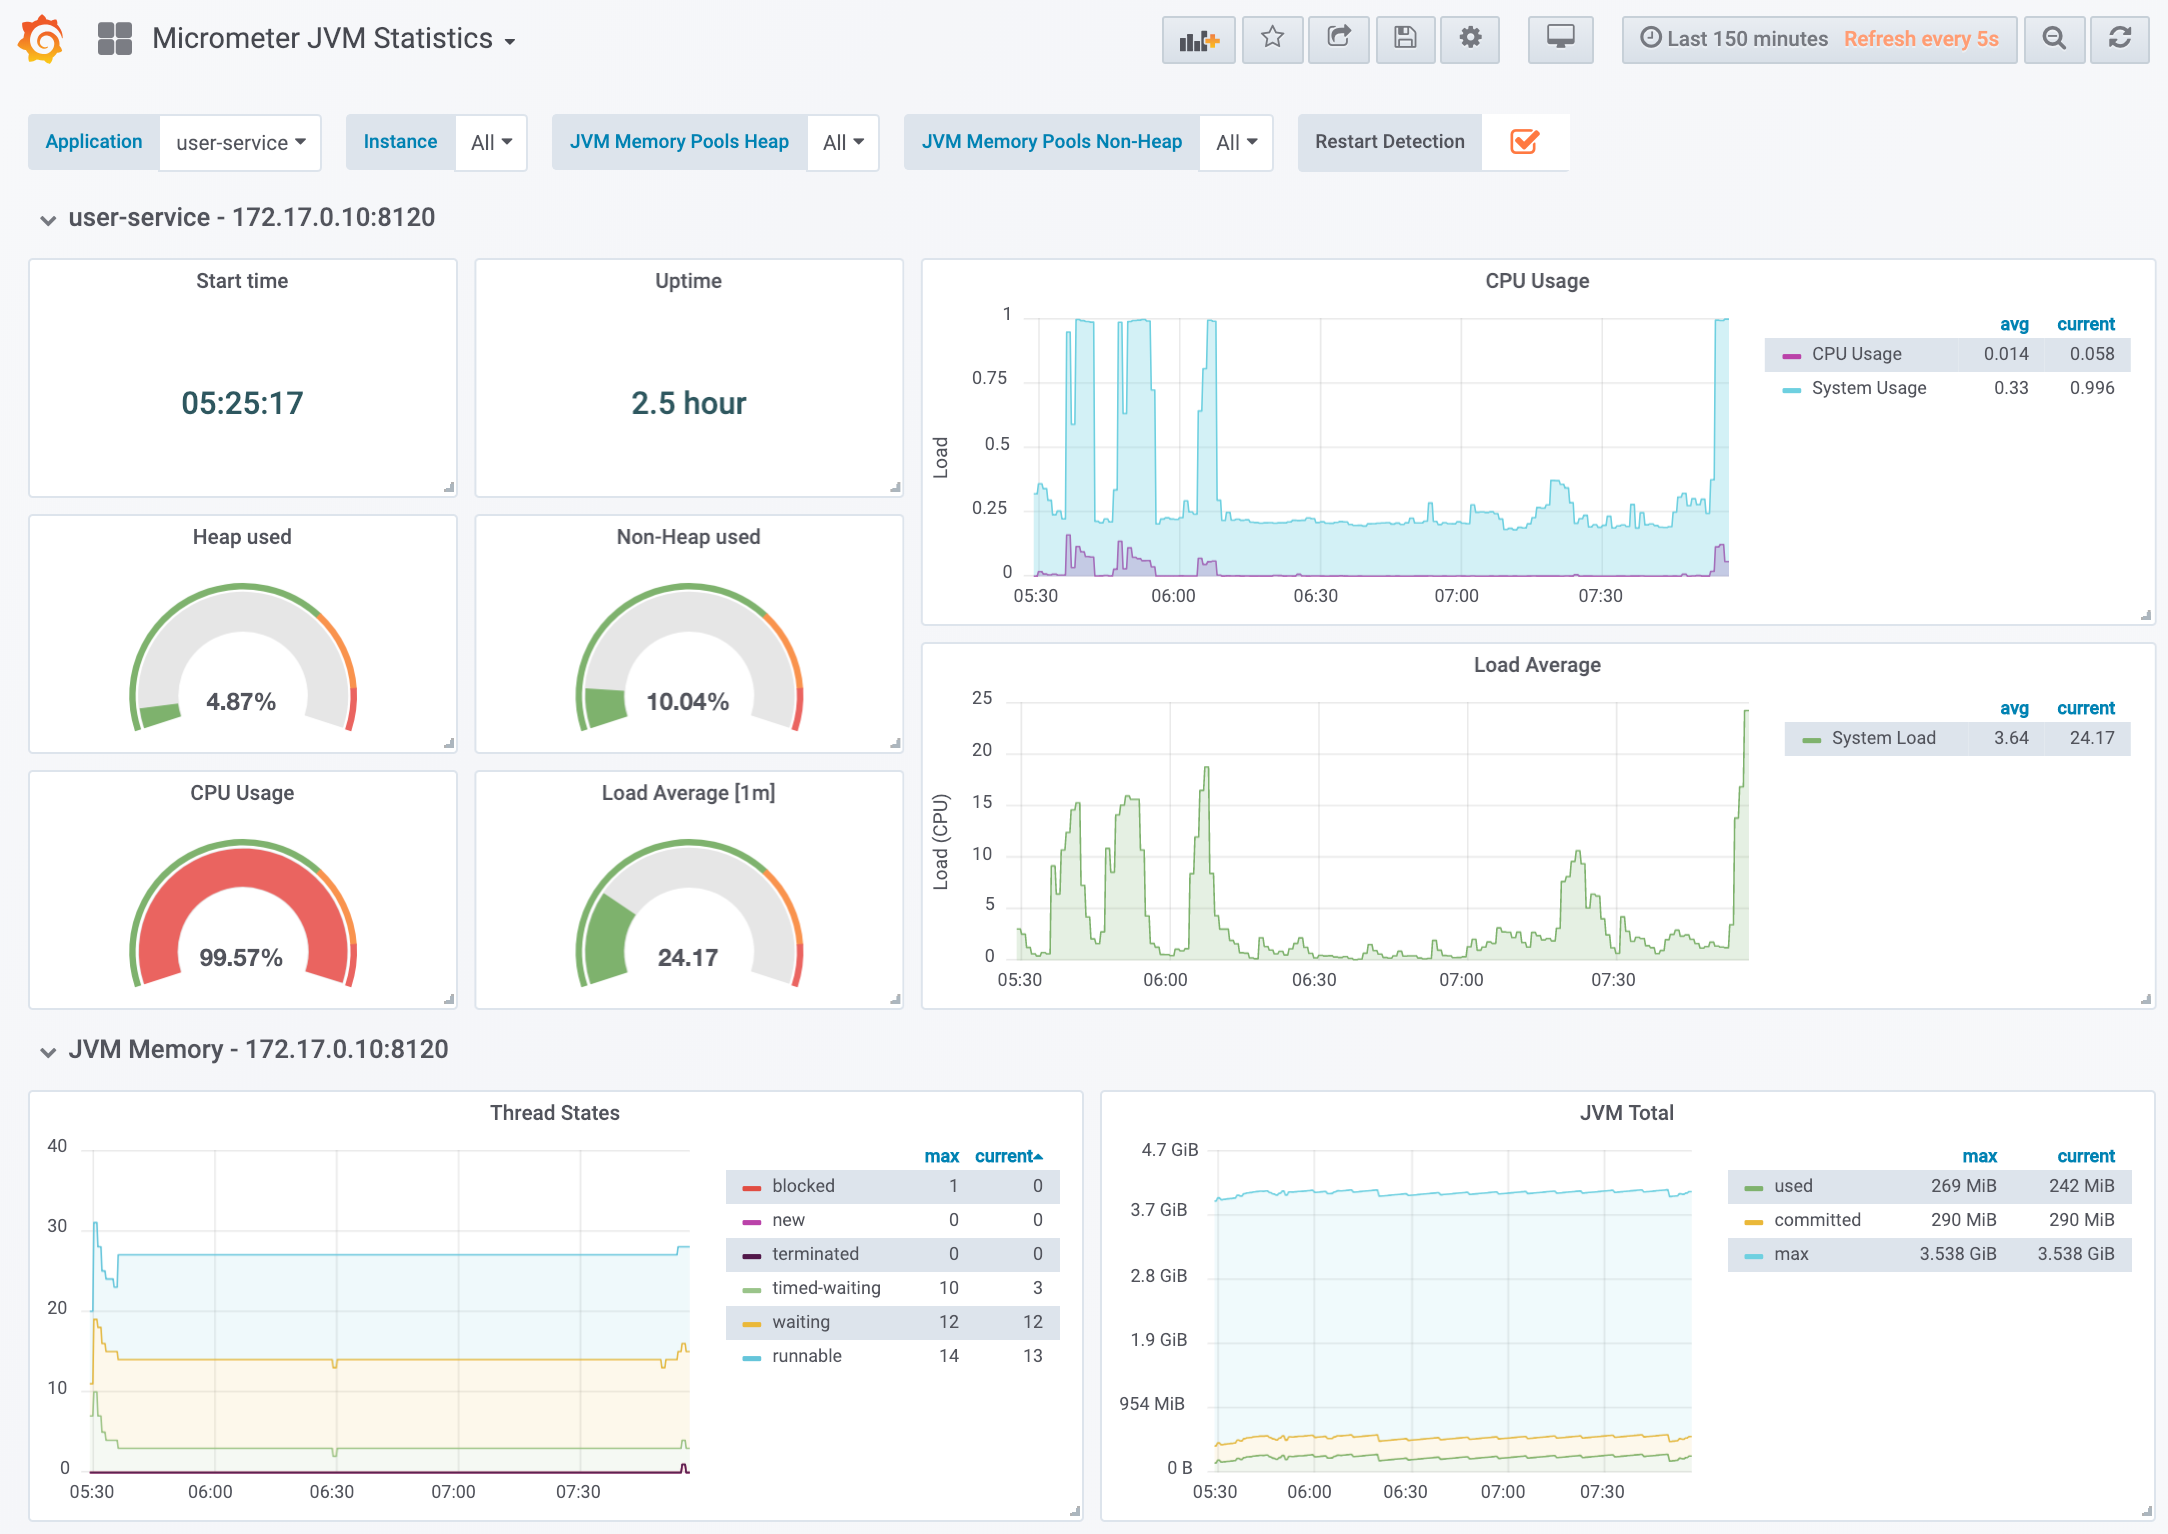Screen dimensions: 2168x1534
Task: Cycle view mode with monitor icon
Action: (x=1560, y=39)
